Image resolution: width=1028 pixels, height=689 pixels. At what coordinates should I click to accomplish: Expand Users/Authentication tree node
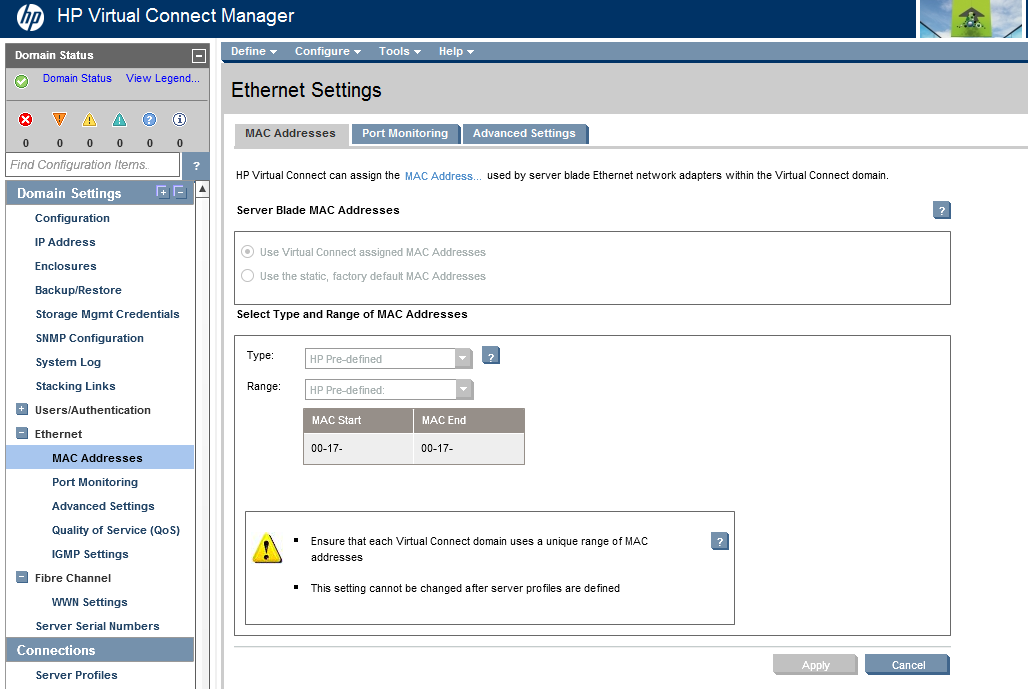point(22,409)
